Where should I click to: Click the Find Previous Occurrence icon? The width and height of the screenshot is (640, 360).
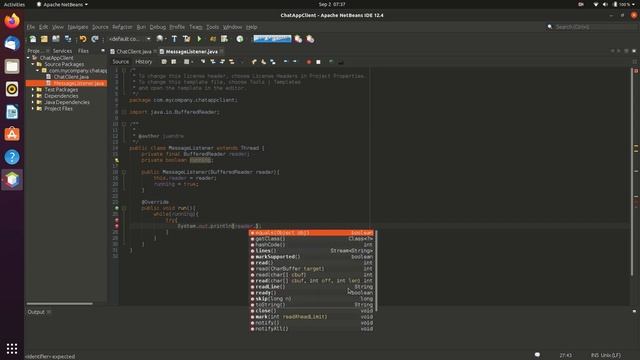point(213,62)
